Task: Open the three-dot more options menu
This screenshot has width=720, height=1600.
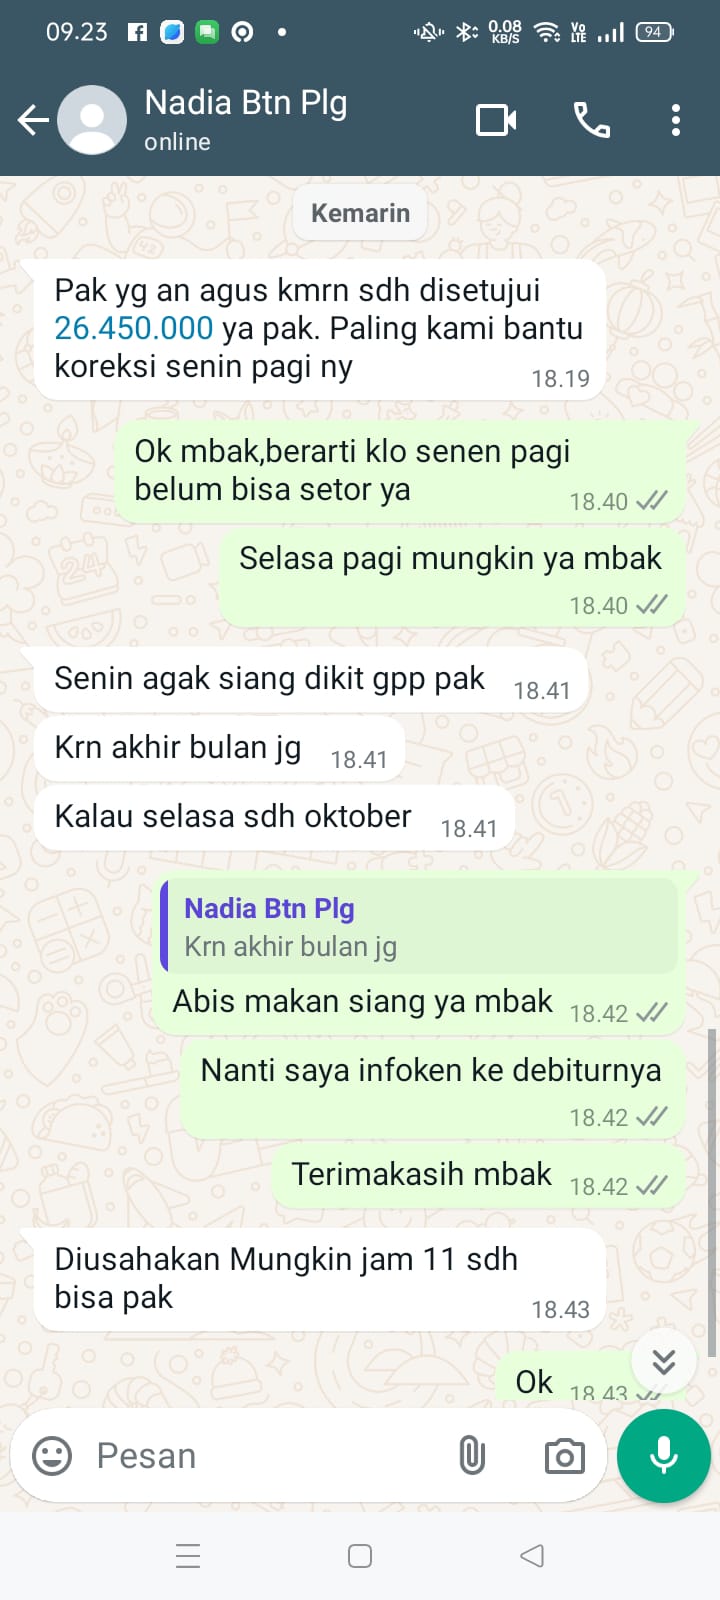Action: [x=676, y=120]
